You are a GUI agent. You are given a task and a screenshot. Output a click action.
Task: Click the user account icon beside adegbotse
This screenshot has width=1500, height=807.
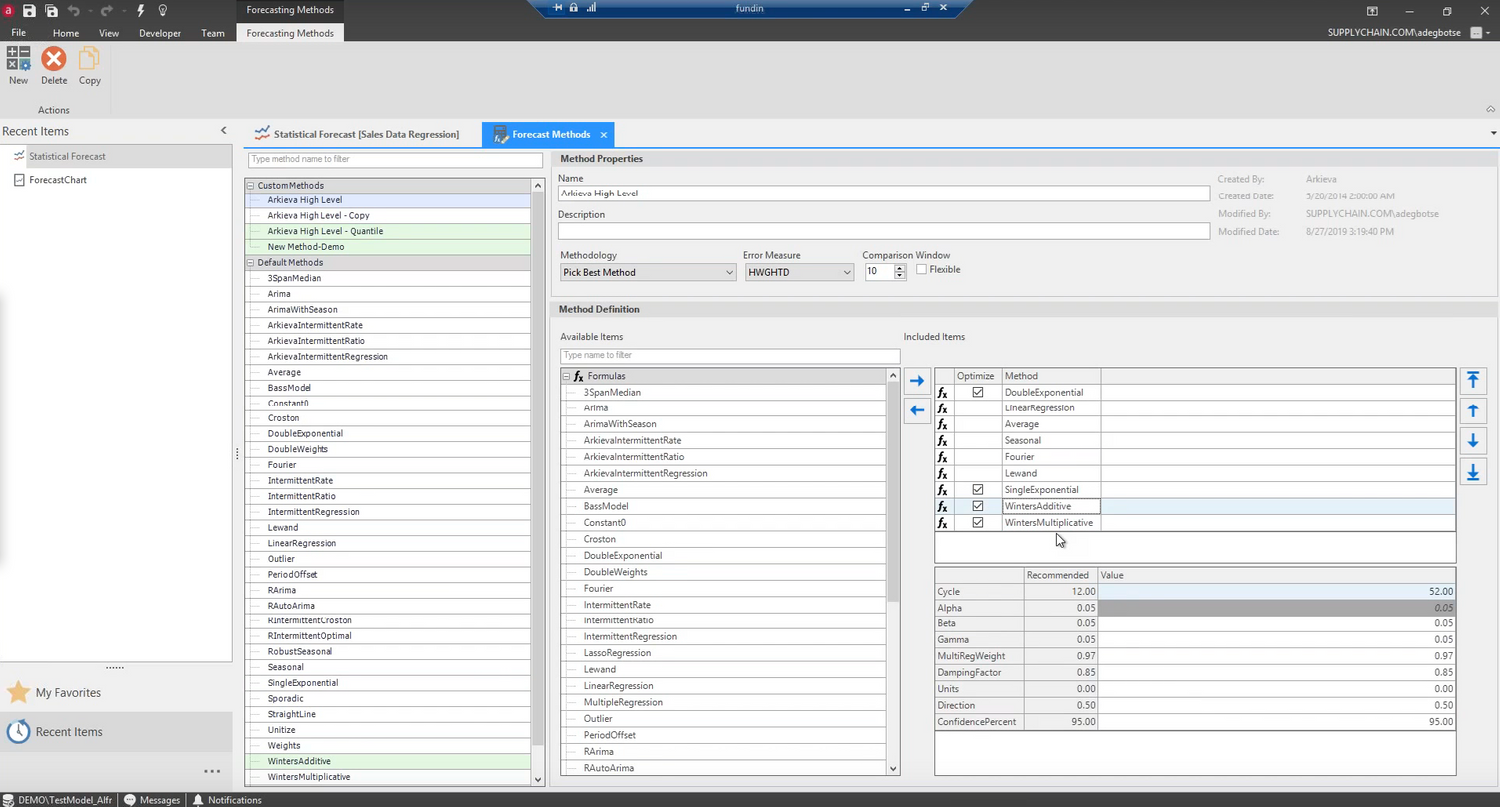1476,33
